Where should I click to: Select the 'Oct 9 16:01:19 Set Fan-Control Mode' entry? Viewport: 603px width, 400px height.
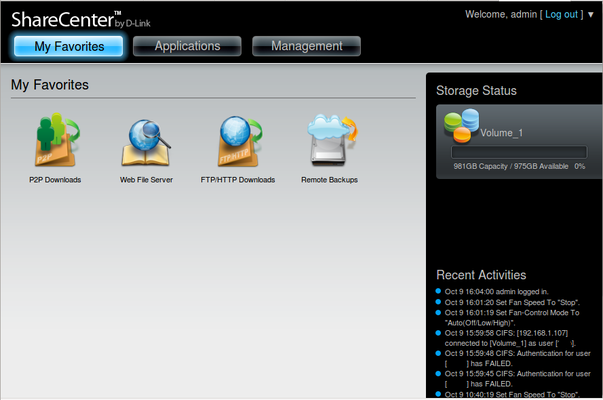pyautogui.click(x=512, y=318)
